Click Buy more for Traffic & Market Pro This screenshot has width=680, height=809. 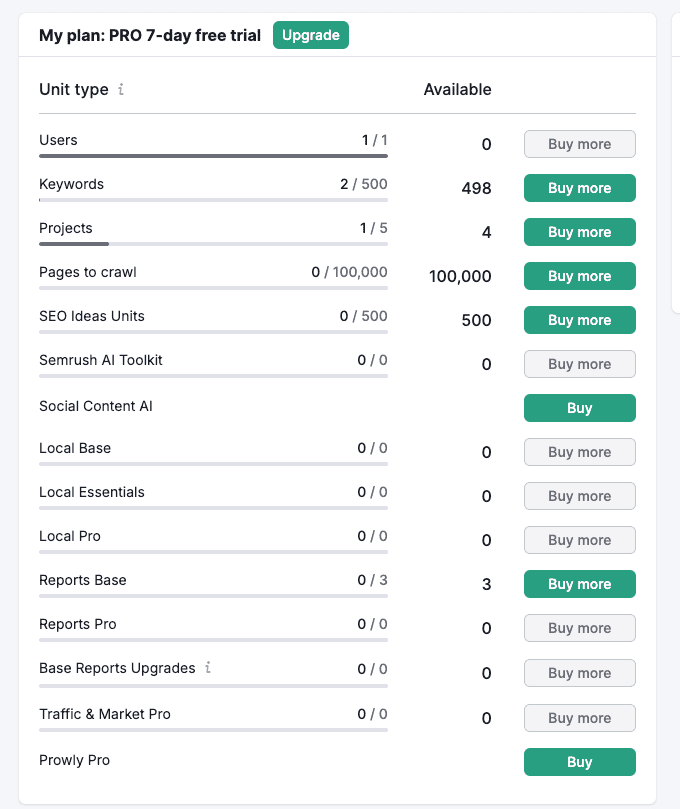point(579,718)
